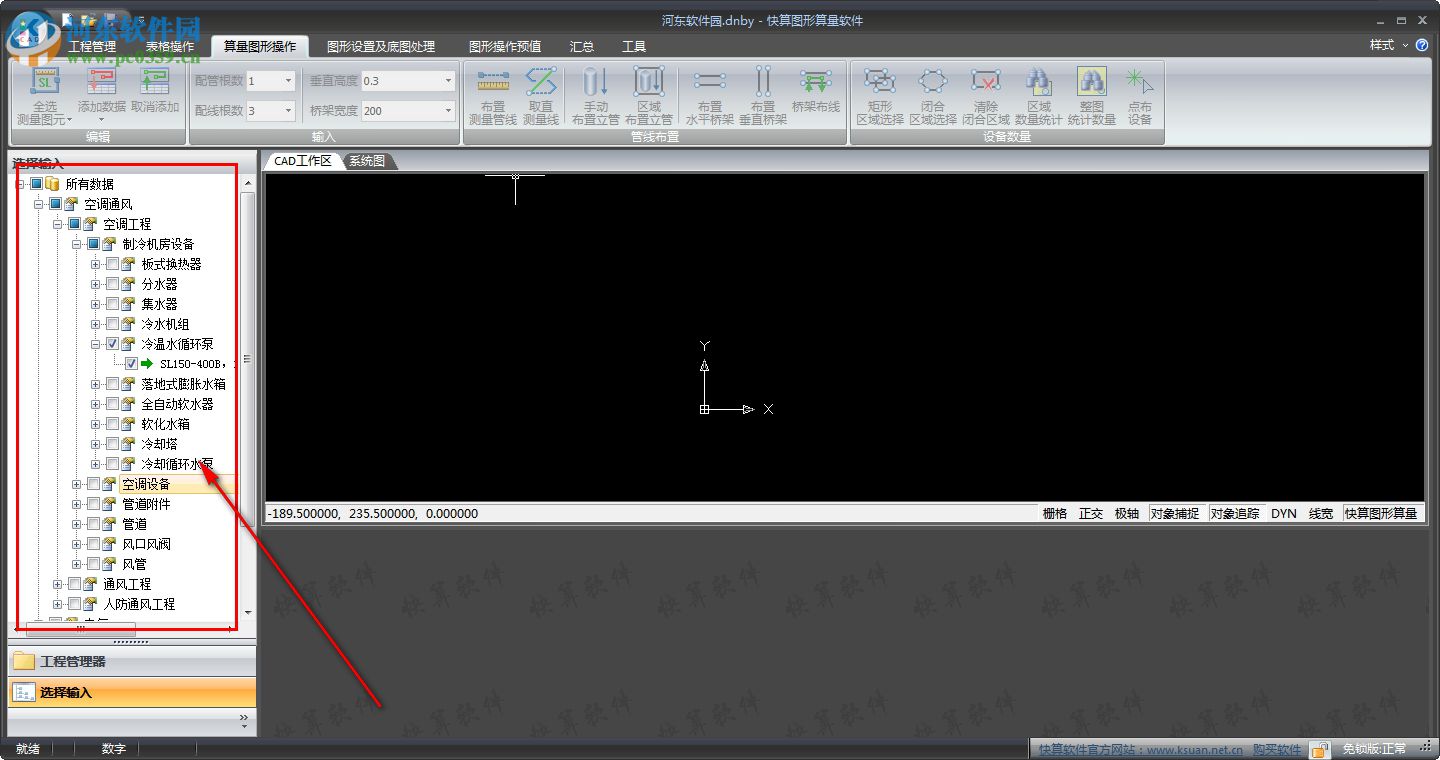The image size is (1440, 760).
Task: Check the 板式换热器 checkbox
Action: click(112, 264)
